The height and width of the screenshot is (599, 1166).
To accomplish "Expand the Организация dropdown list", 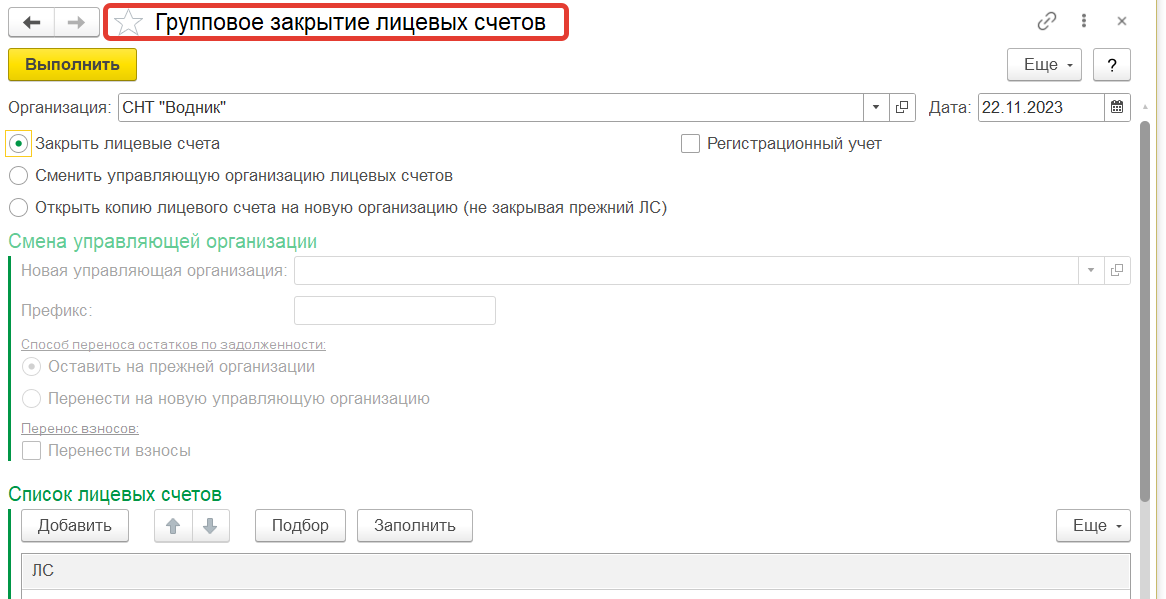I will pos(876,107).
